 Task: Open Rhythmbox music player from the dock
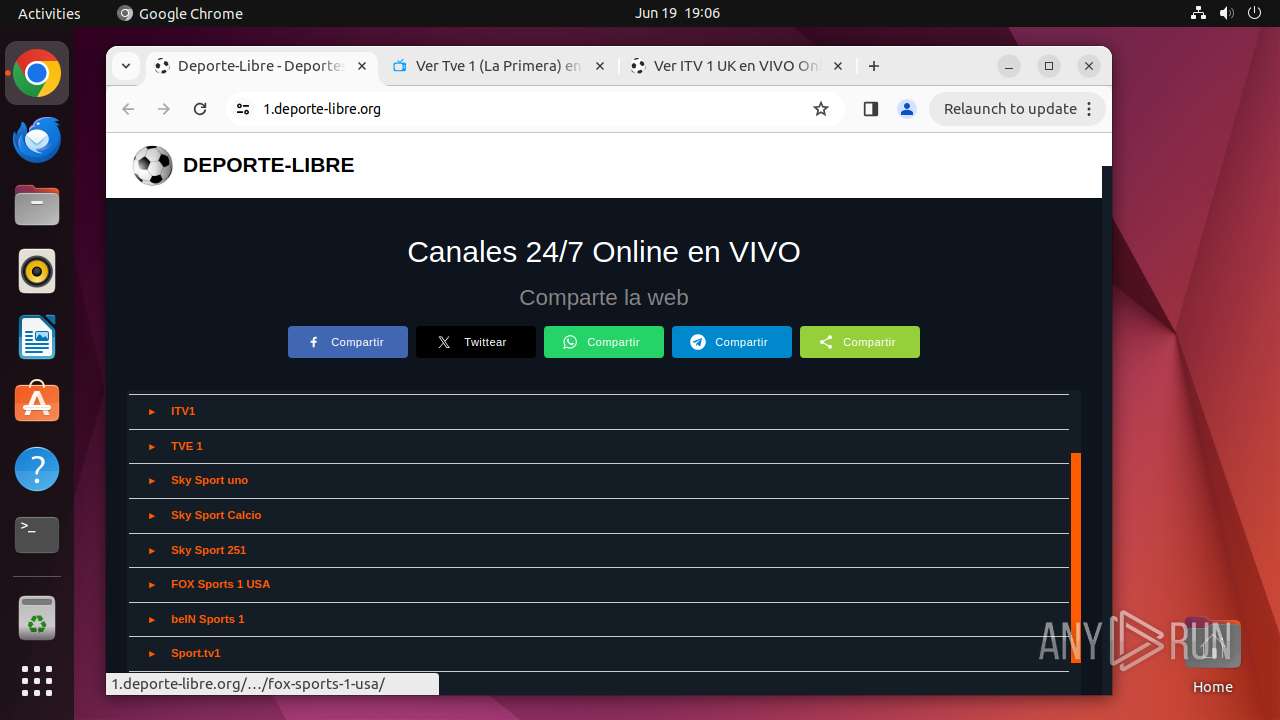point(37,271)
